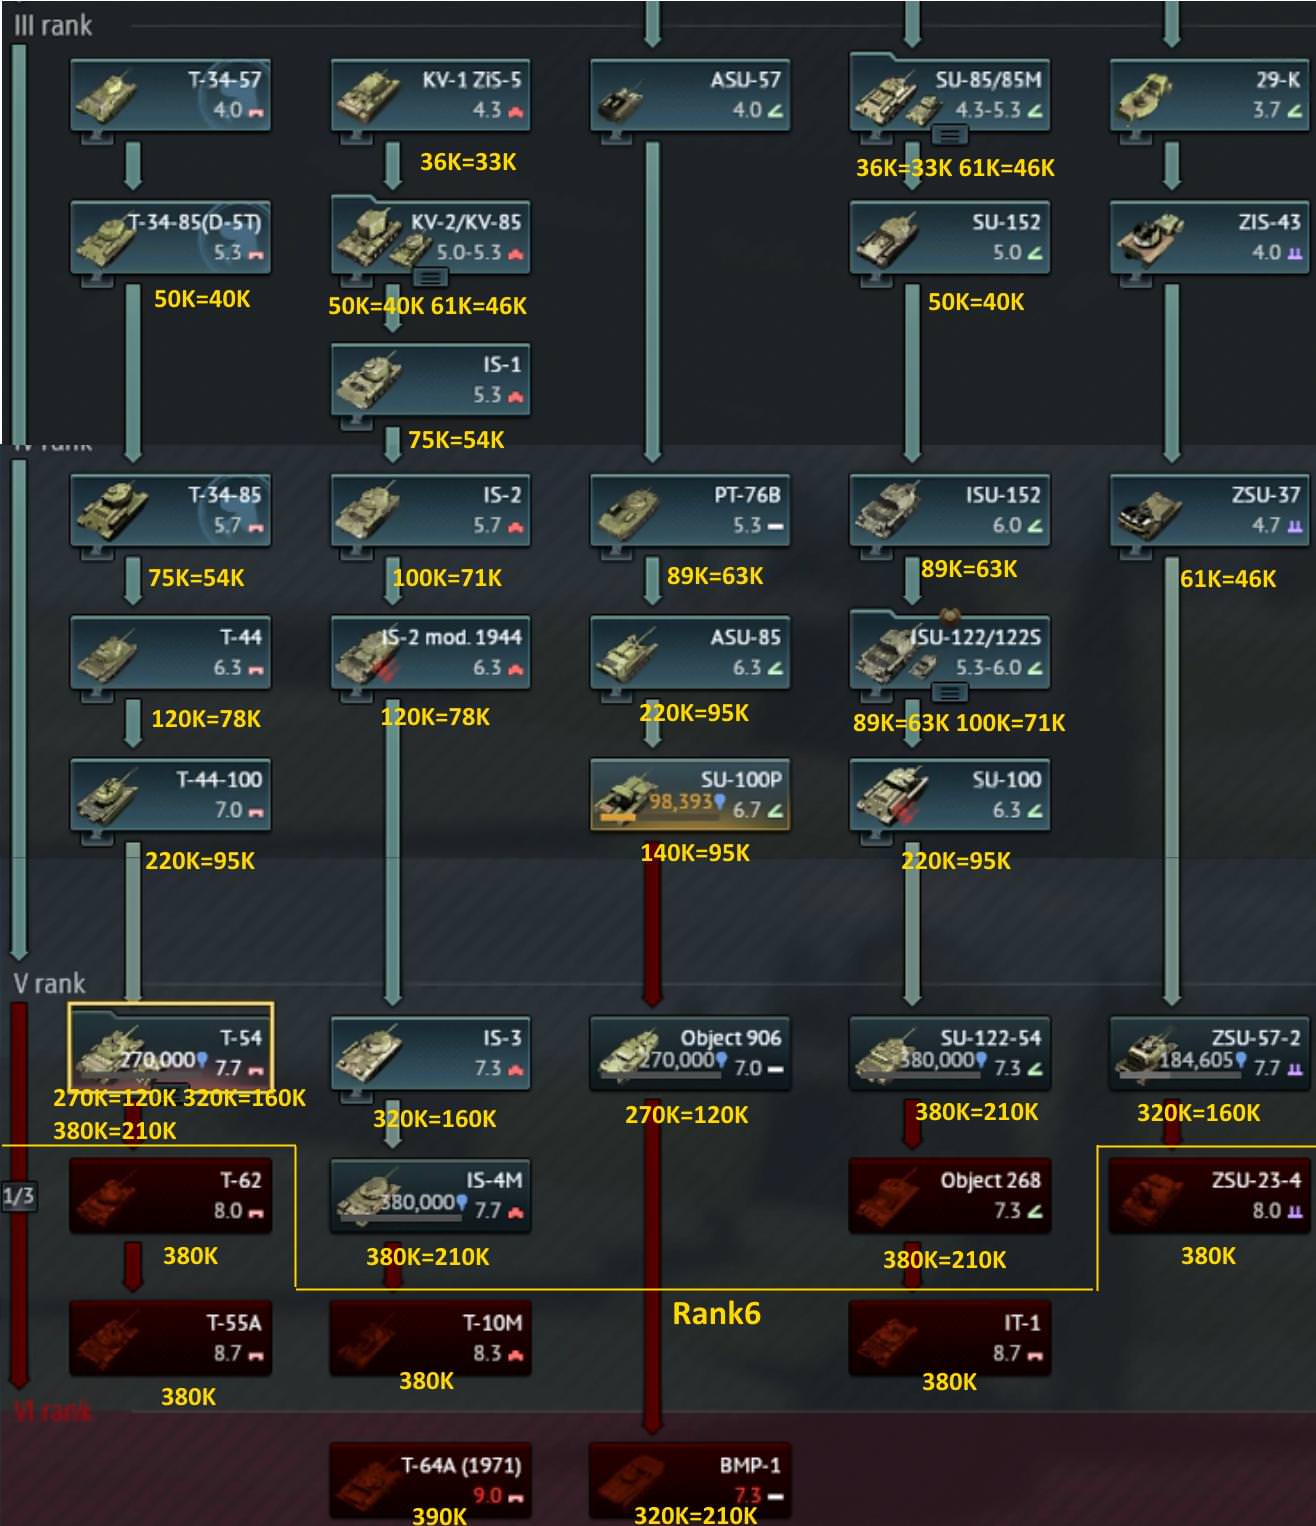Click the BMP-1 light tank class icon

click(775, 1497)
